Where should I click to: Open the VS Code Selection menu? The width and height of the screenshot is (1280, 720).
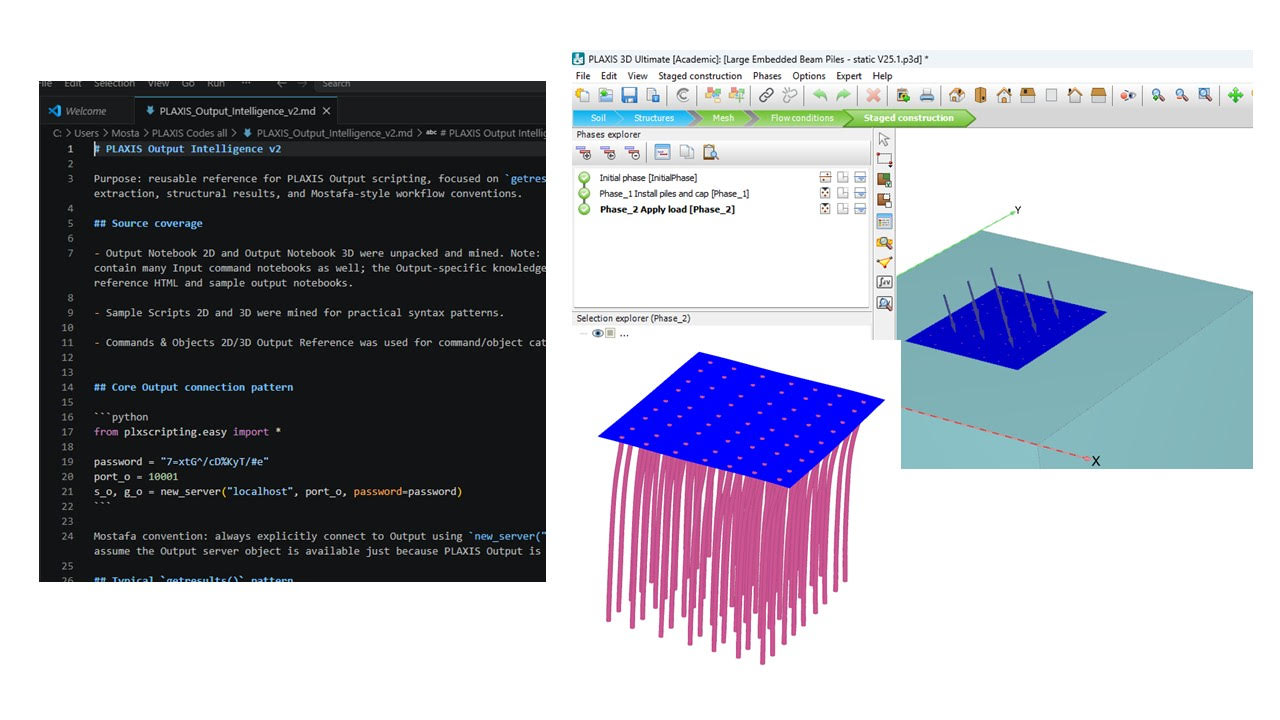[x=114, y=84]
